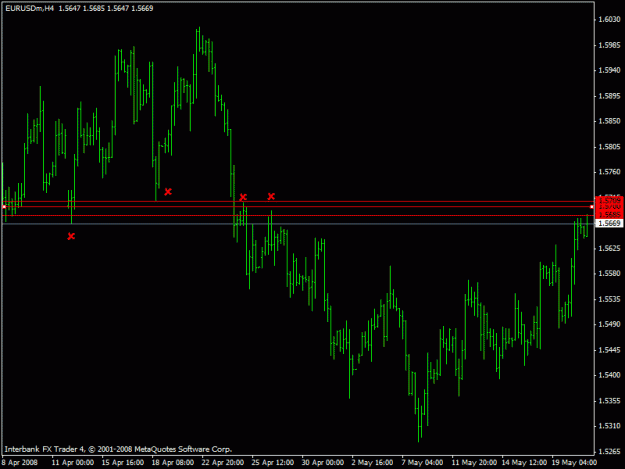Select the red X marker below the 11 Apr low
Viewport: 625px width, 469px height.
(x=71, y=236)
